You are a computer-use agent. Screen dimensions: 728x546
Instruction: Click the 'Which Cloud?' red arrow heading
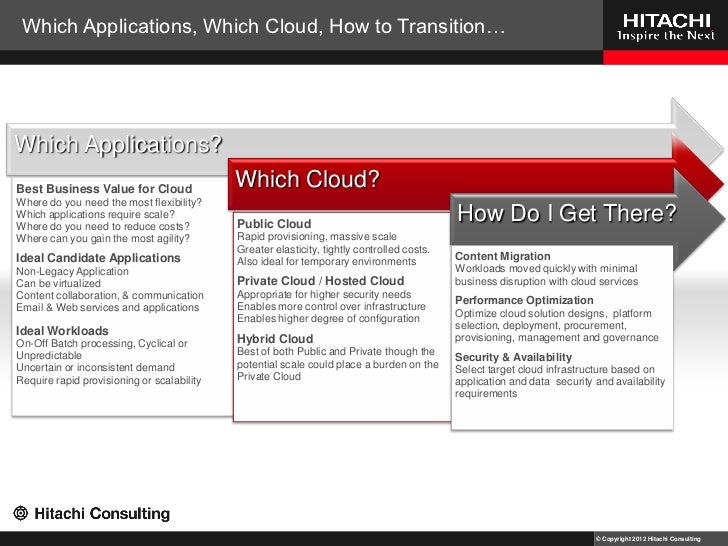pyautogui.click(x=307, y=179)
